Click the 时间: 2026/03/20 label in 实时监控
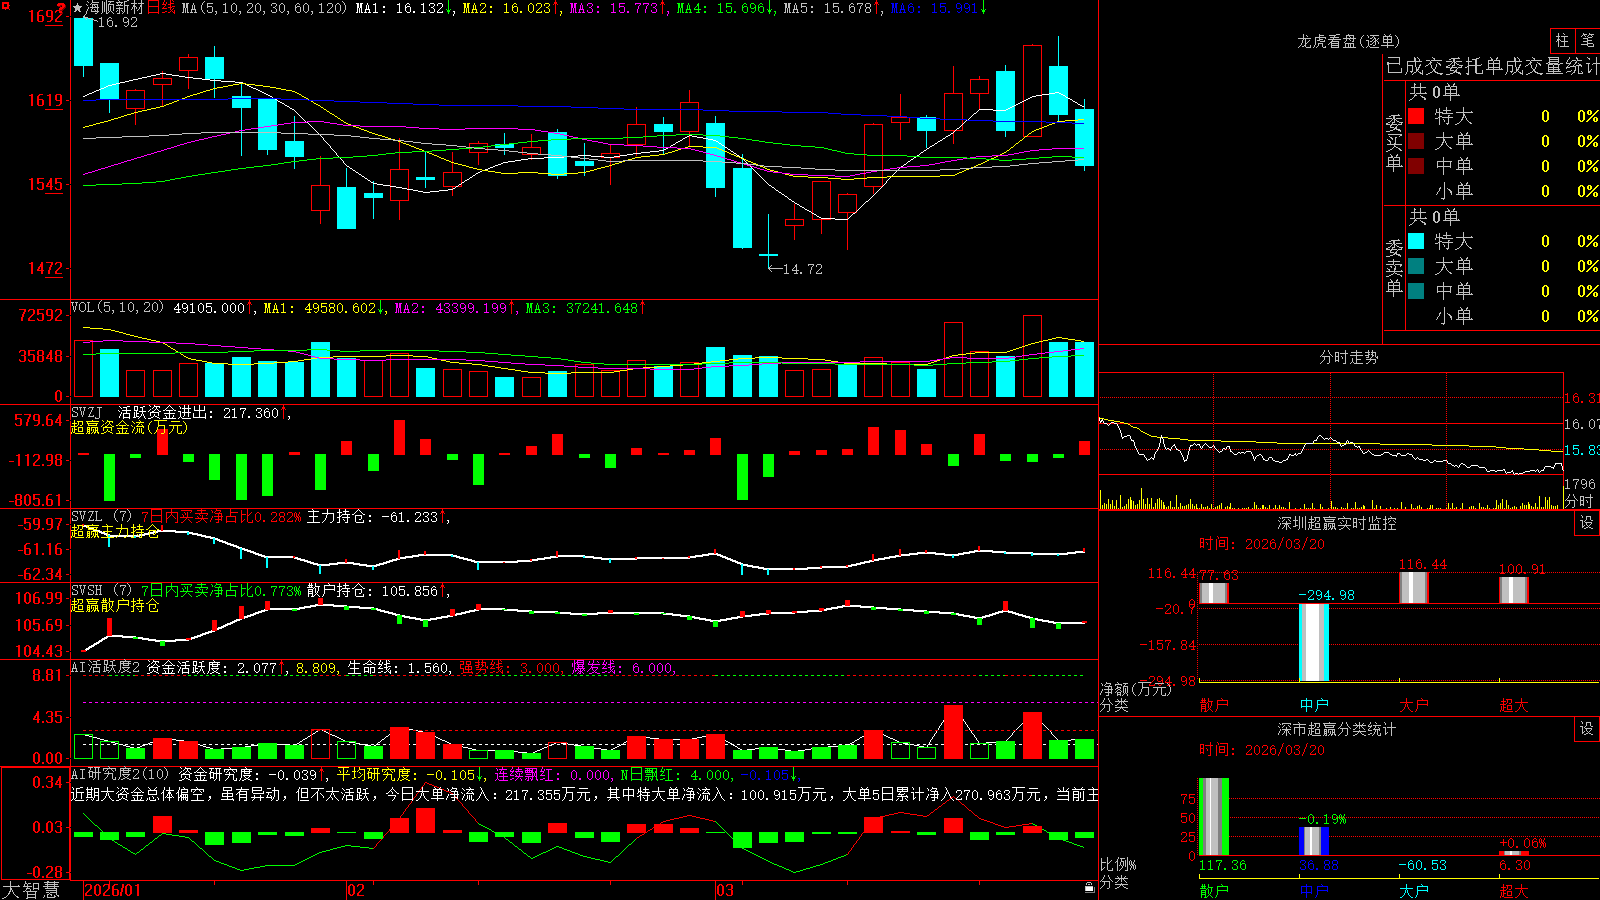This screenshot has height=900, width=1600. coord(1262,544)
